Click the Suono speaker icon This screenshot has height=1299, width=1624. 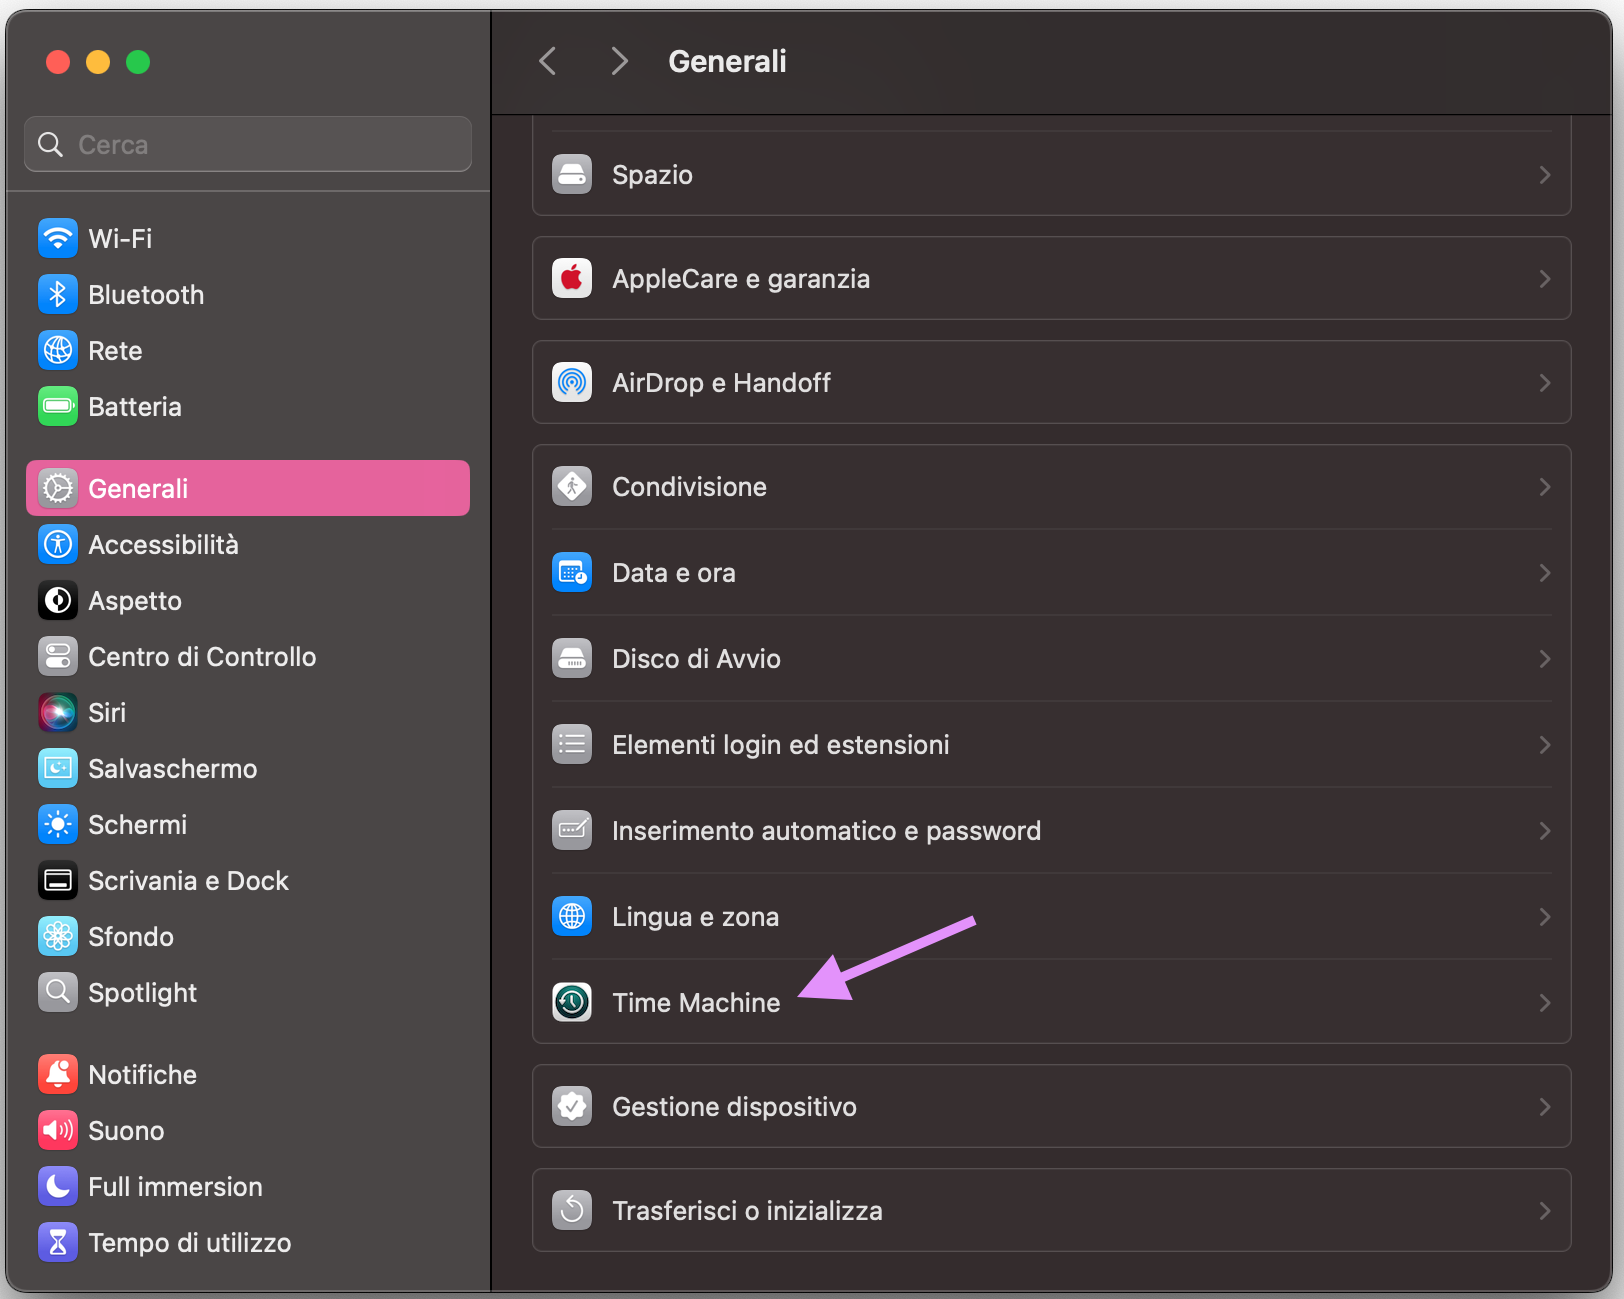(x=58, y=1130)
